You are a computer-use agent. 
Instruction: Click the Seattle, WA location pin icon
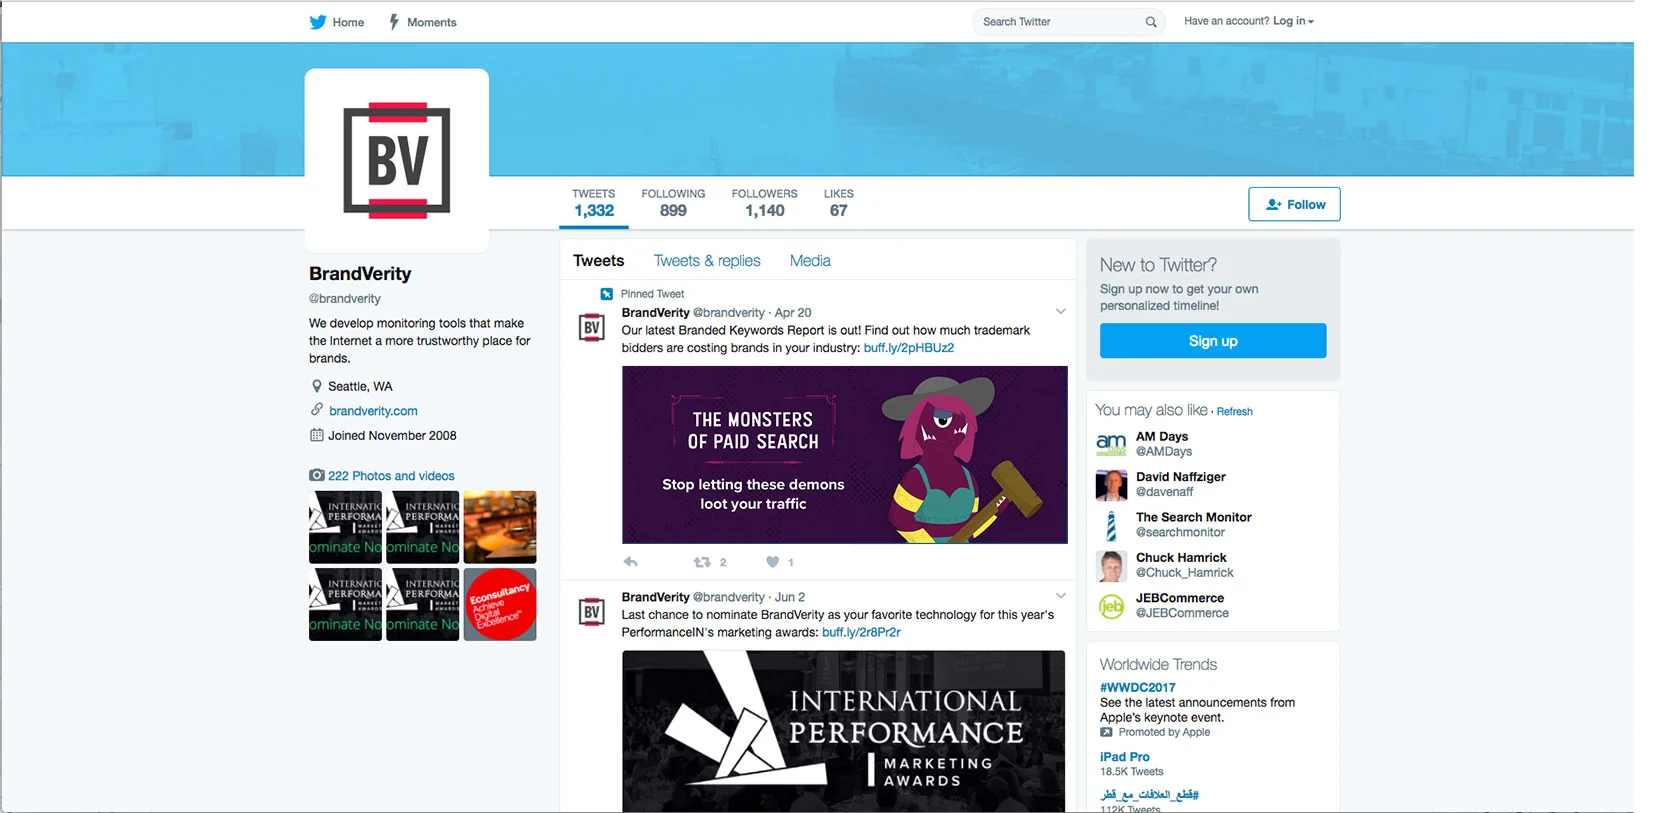(317, 386)
